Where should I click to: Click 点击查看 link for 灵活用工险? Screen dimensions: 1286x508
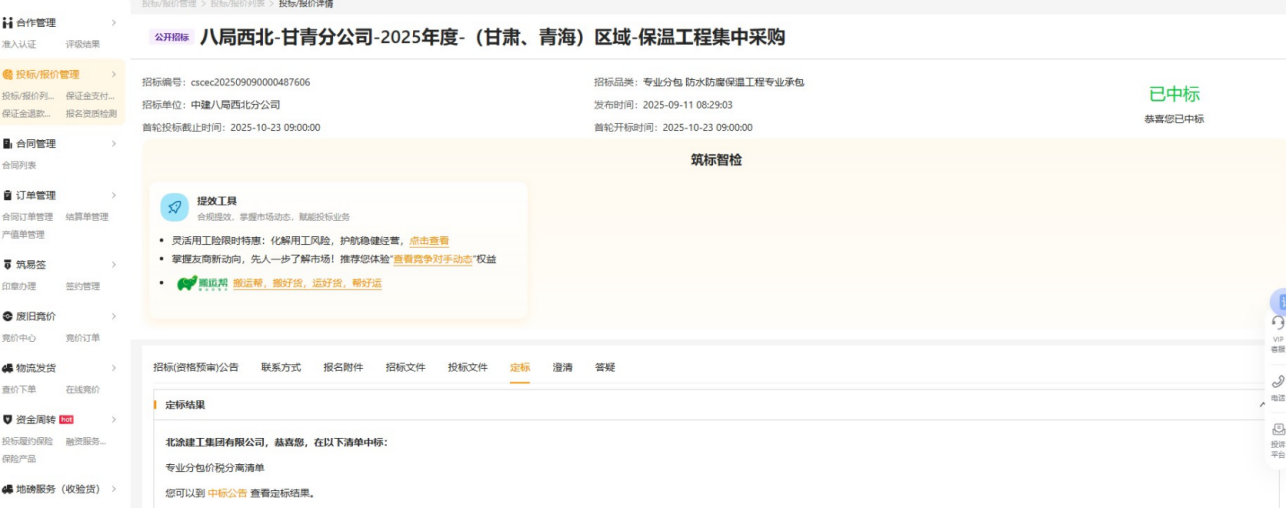(x=429, y=241)
